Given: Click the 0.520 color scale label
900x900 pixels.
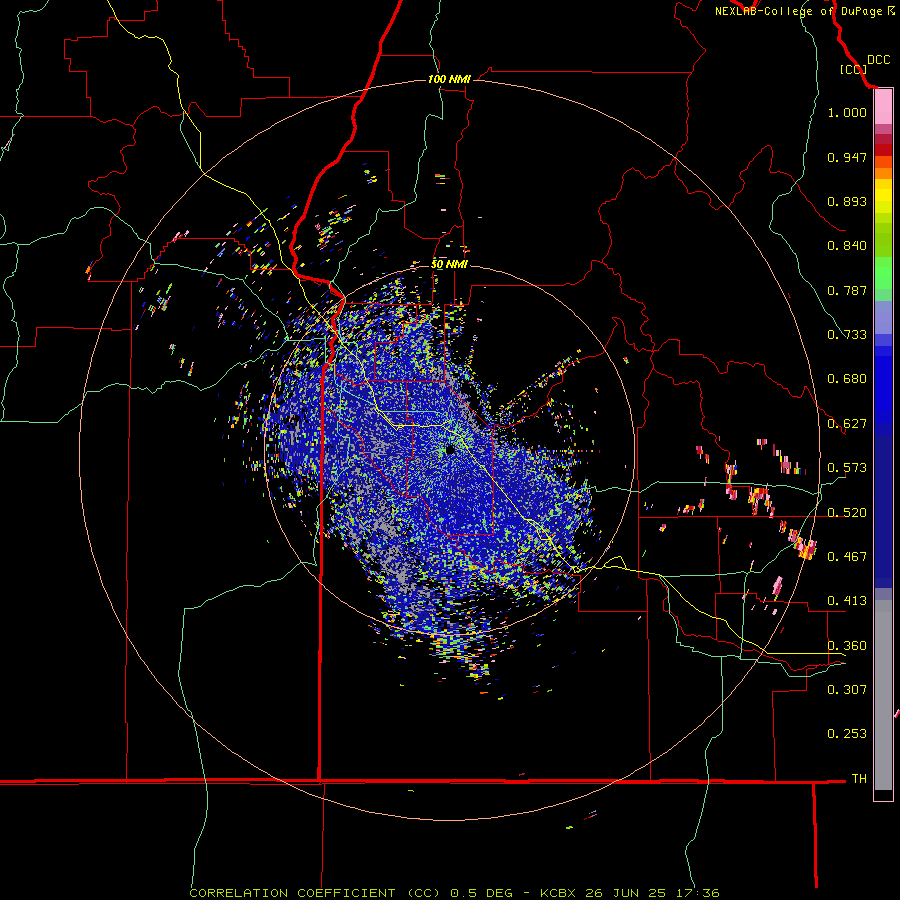Looking at the screenshot, I should [x=847, y=513].
